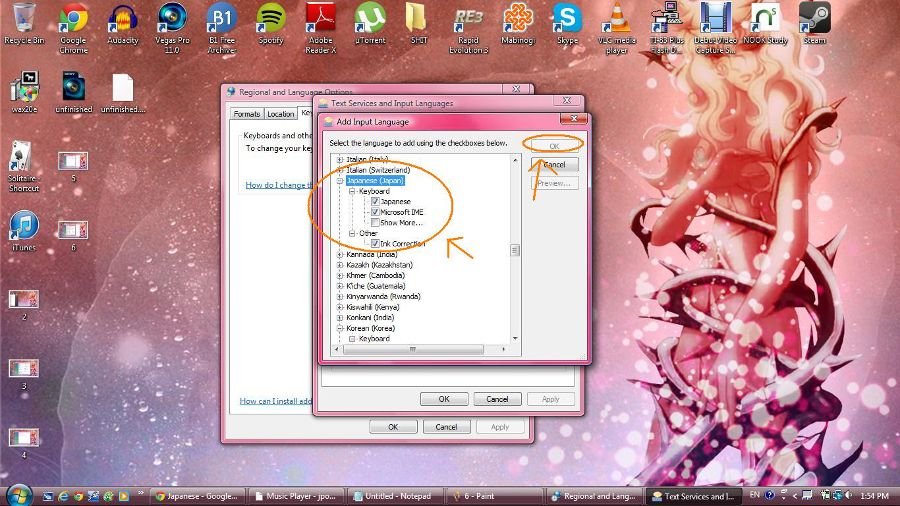Uncheck the Microsoft IME keyboard checkbox
This screenshot has width=900, height=506.
tap(375, 212)
